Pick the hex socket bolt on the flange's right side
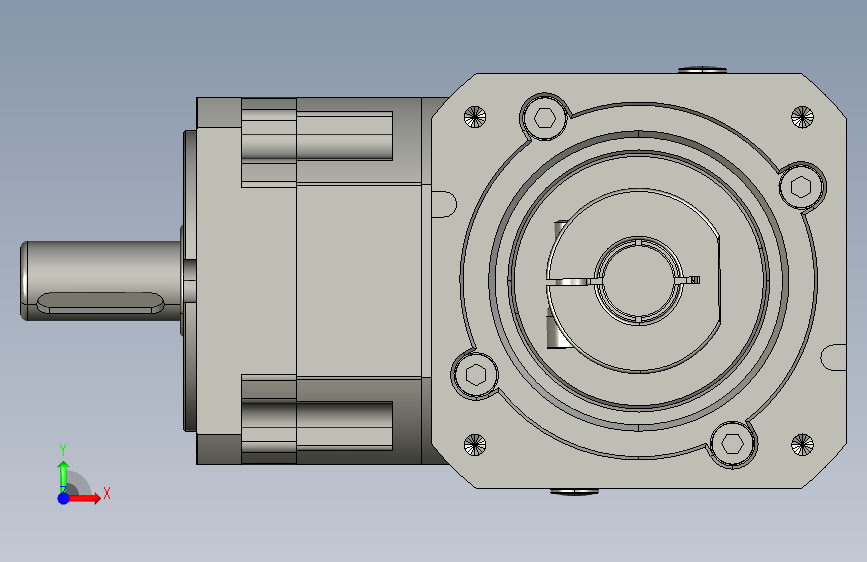Viewport: 867px width, 562px height. (x=802, y=186)
